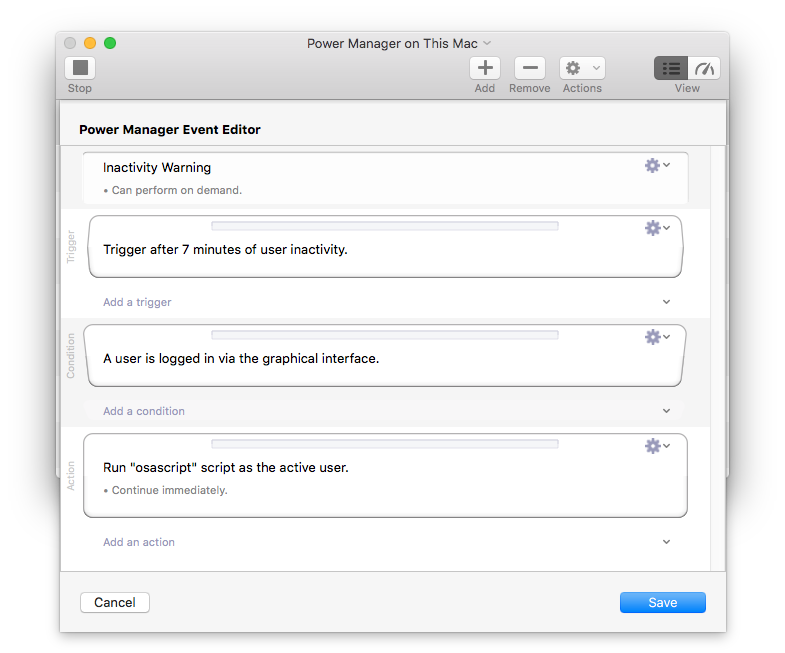Screen dimensions: 785x653
Task: Click the 'Can perform on demand' detail text
Action: [x=176, y=190]
